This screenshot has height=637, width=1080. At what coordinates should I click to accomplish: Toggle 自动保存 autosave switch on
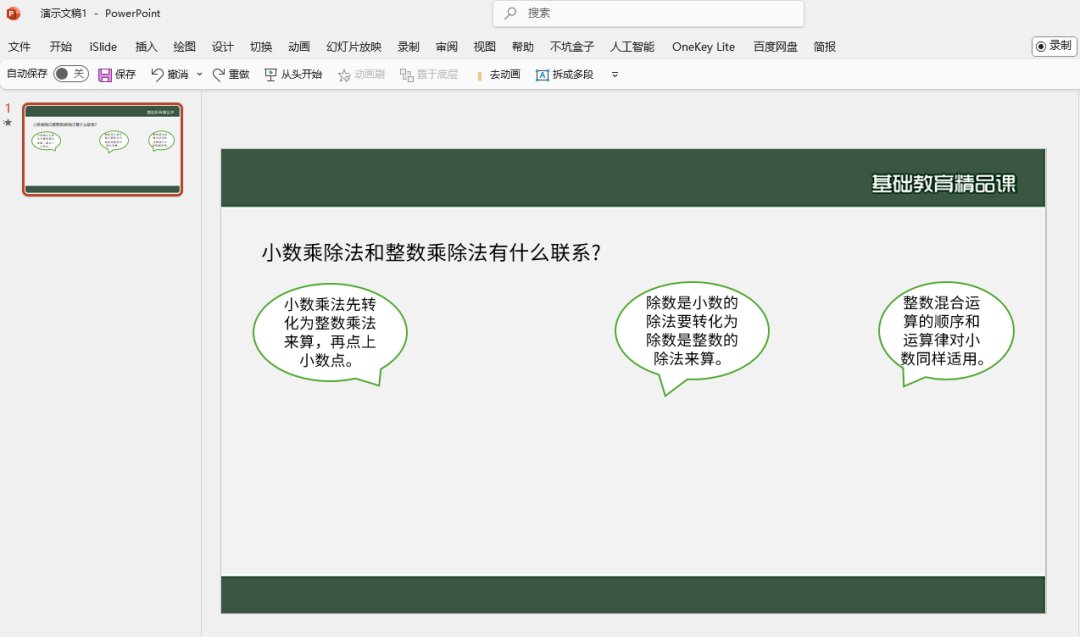pyautogui.click(x=70, y=74)
